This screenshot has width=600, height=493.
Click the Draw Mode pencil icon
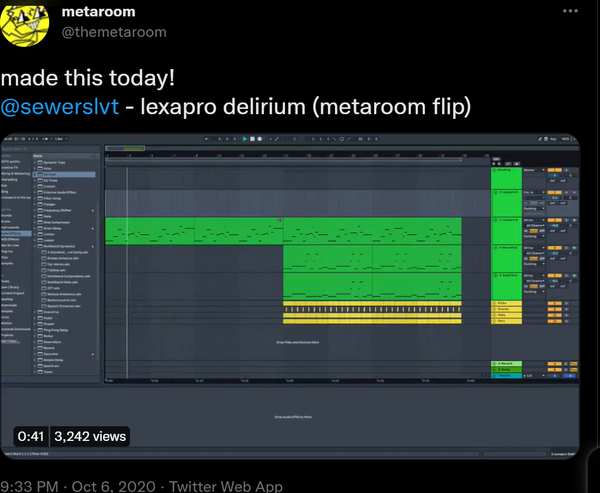(540, 139)
